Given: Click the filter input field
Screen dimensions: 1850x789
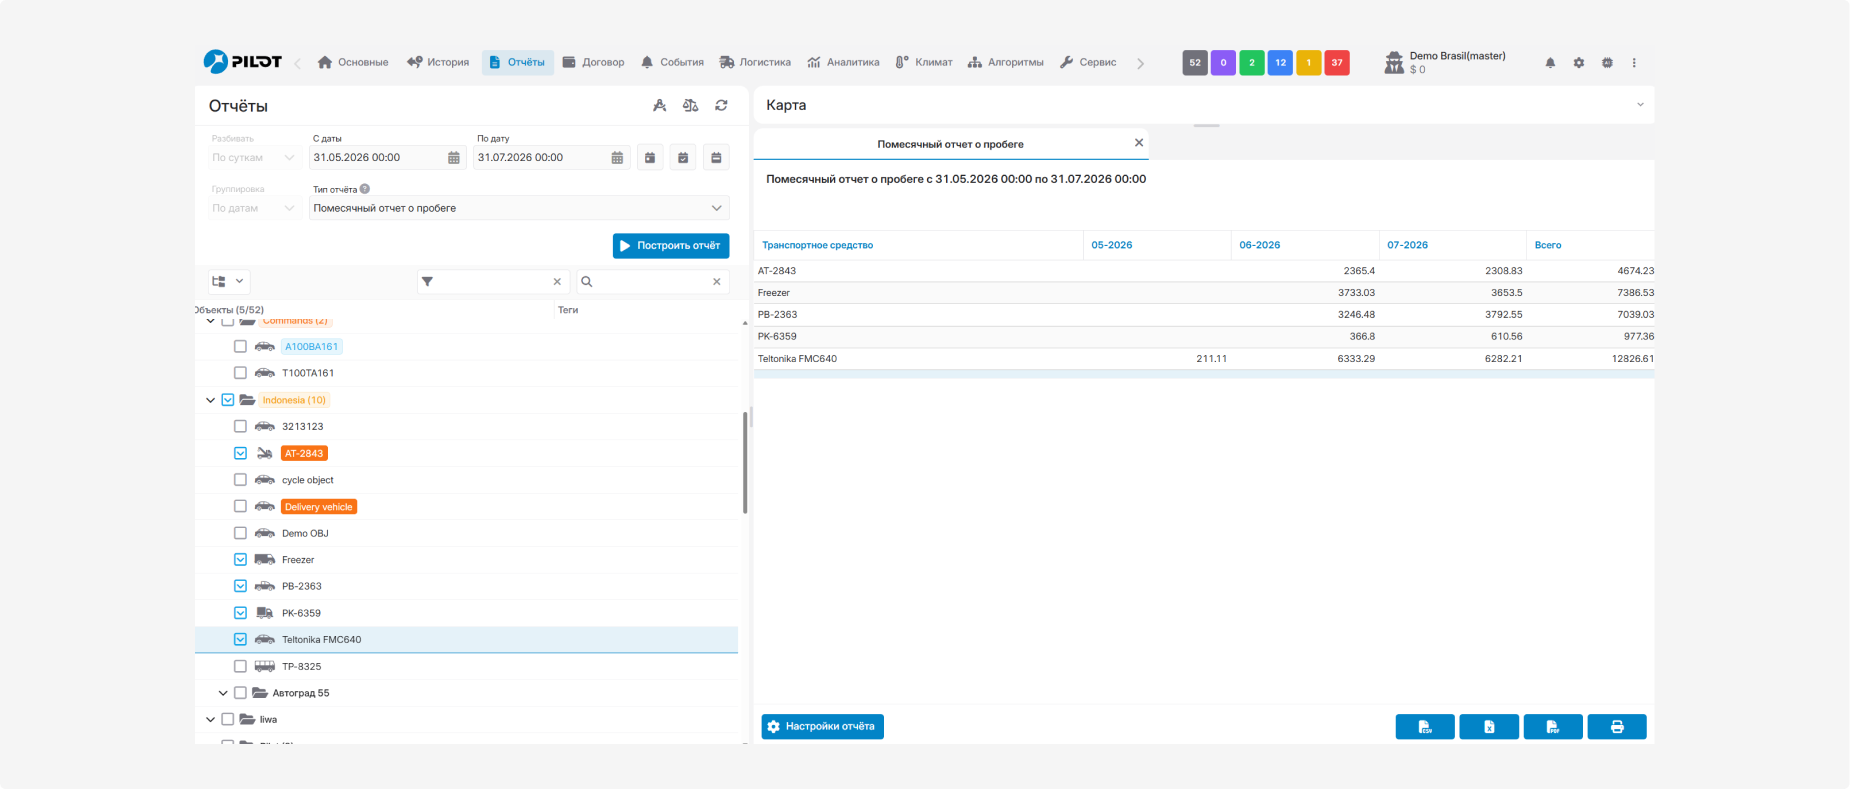Looking at the screenshot, I should click(493, 282).
